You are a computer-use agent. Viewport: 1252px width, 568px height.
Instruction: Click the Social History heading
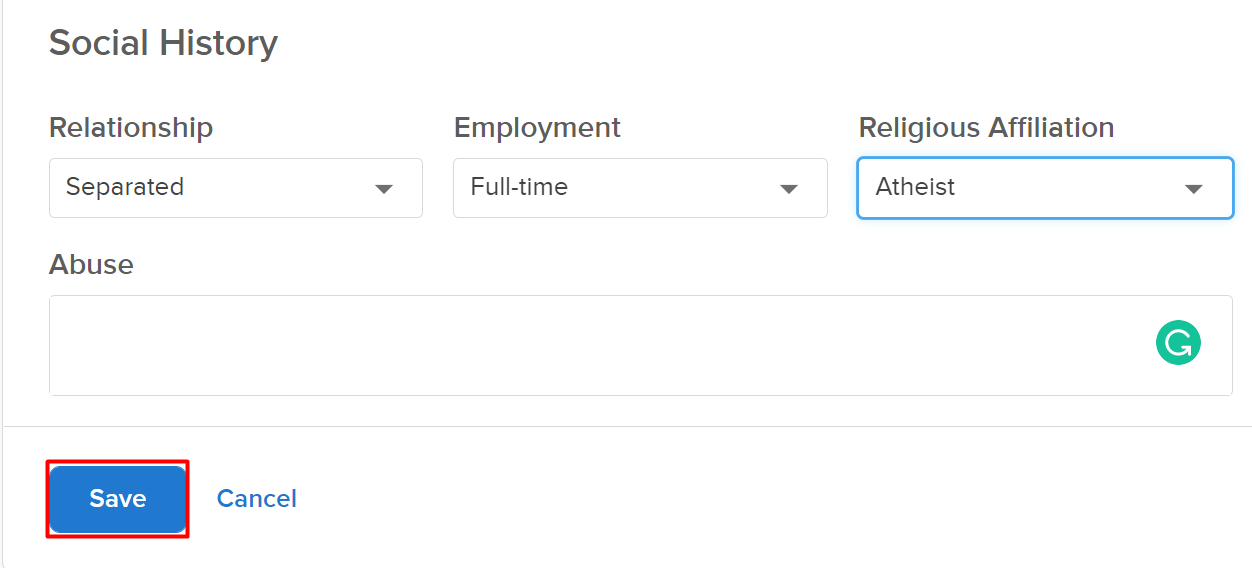point(163,43)
